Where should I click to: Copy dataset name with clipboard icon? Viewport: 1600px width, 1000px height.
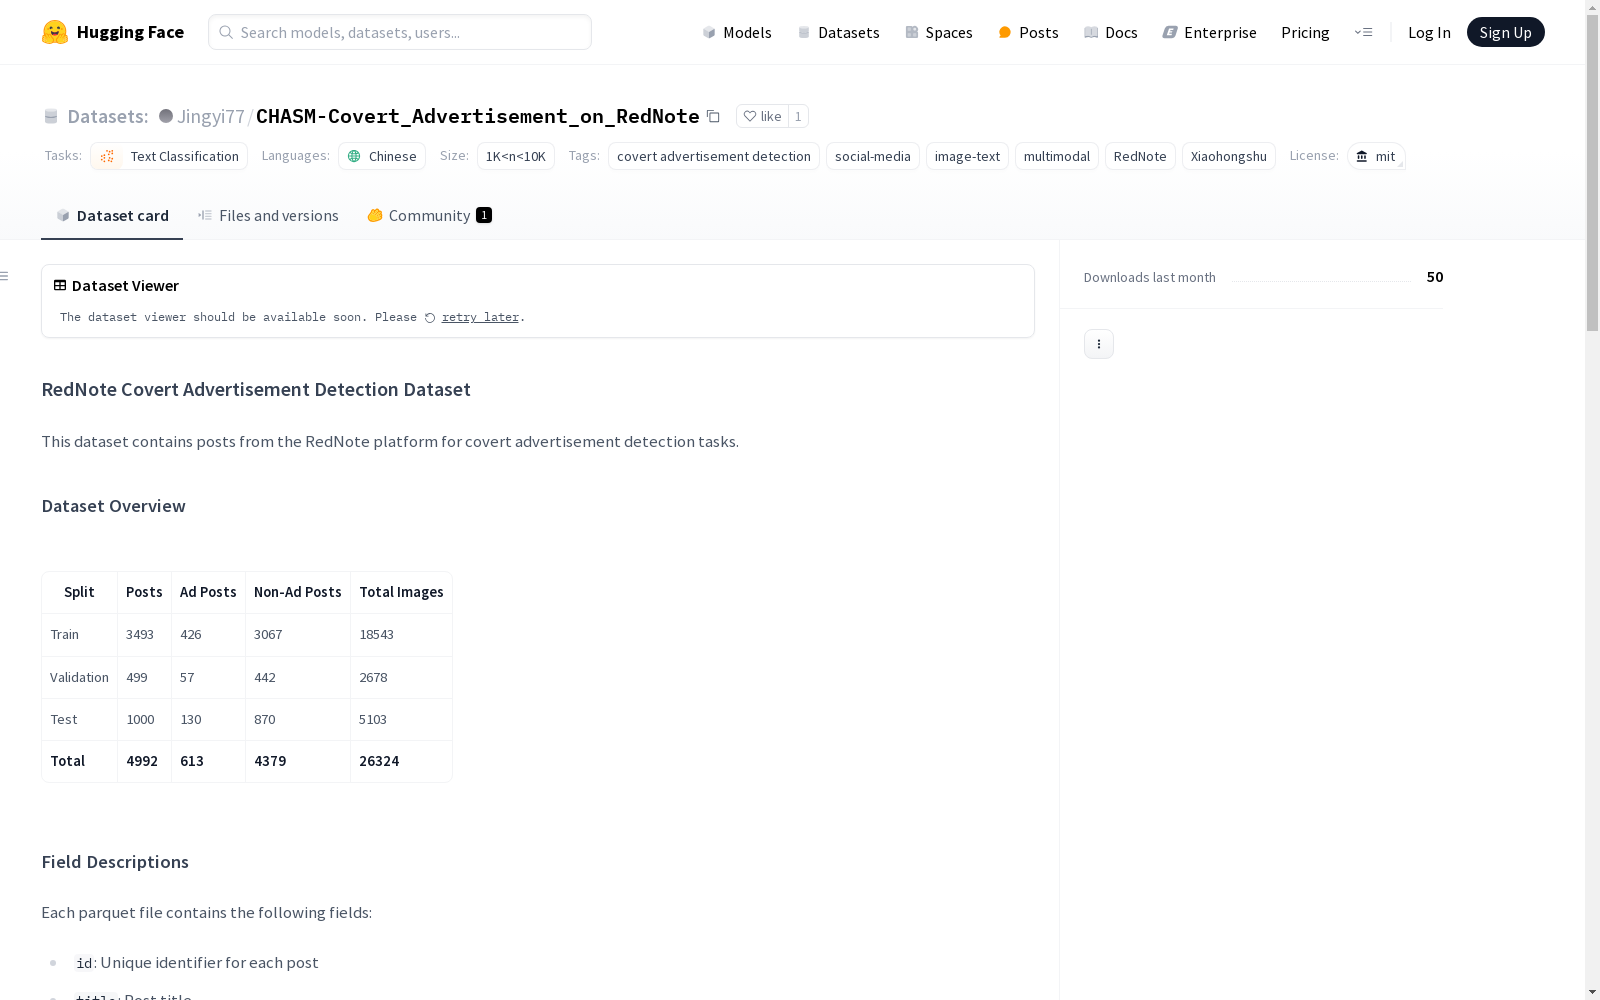pos(713,116)
